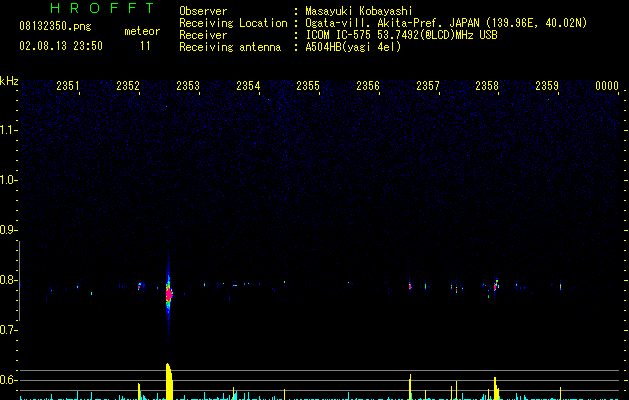Click the 0000 time marker
This screenshot has width=629, height=400.
(x=607, y=85)
